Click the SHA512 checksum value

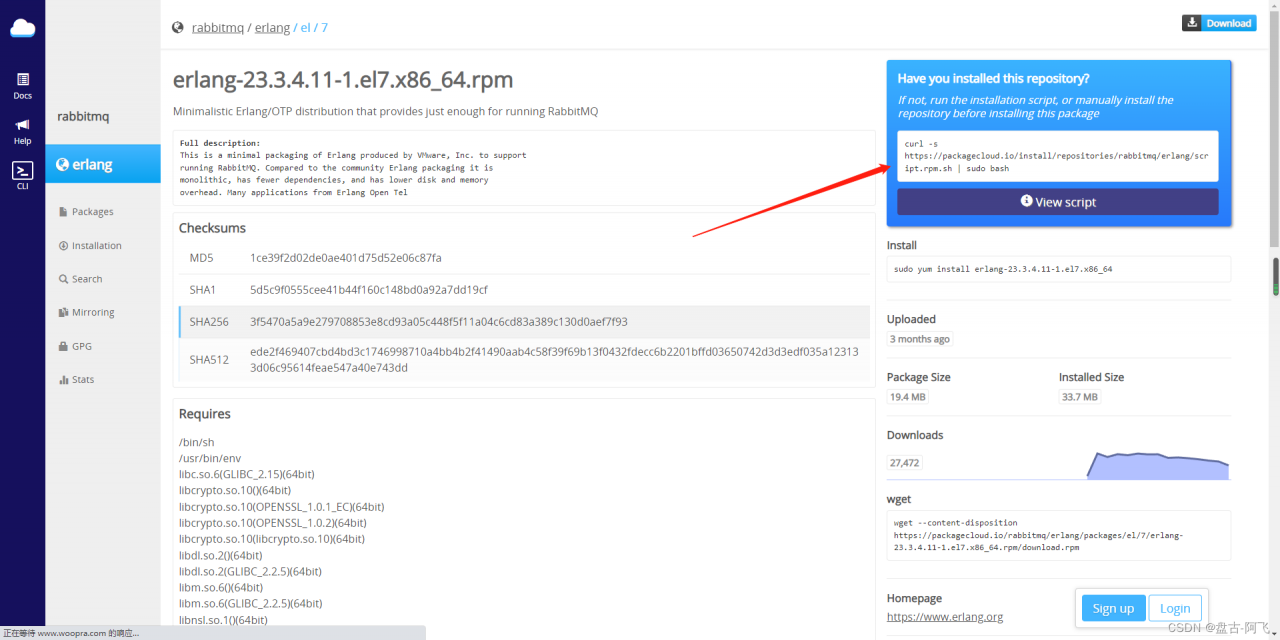(554, 360)
